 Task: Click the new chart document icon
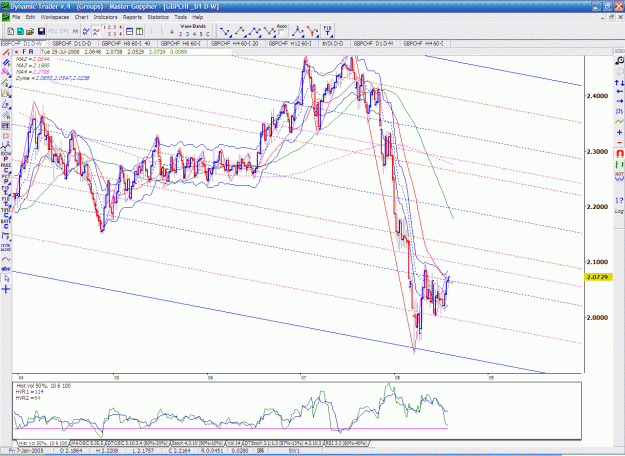point(11,31)
